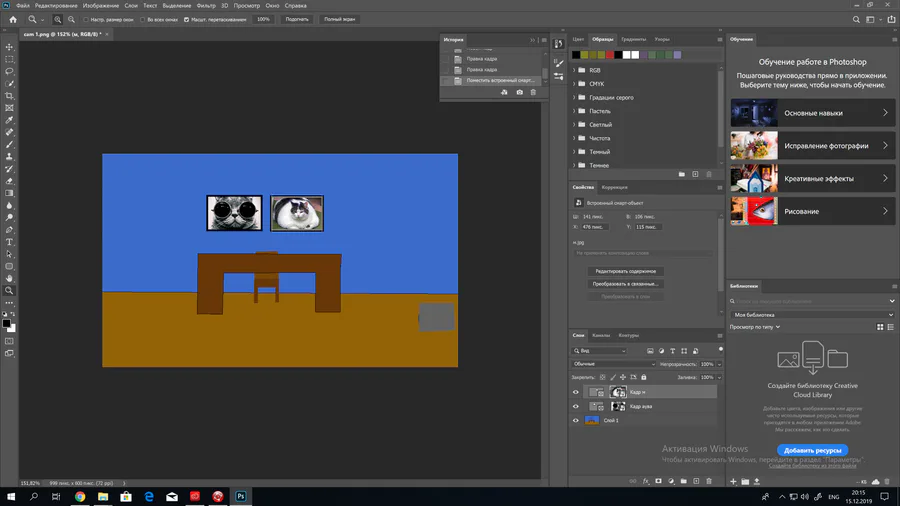Toggle the 'Во всех окнах' checkbox

coord(143,20)
